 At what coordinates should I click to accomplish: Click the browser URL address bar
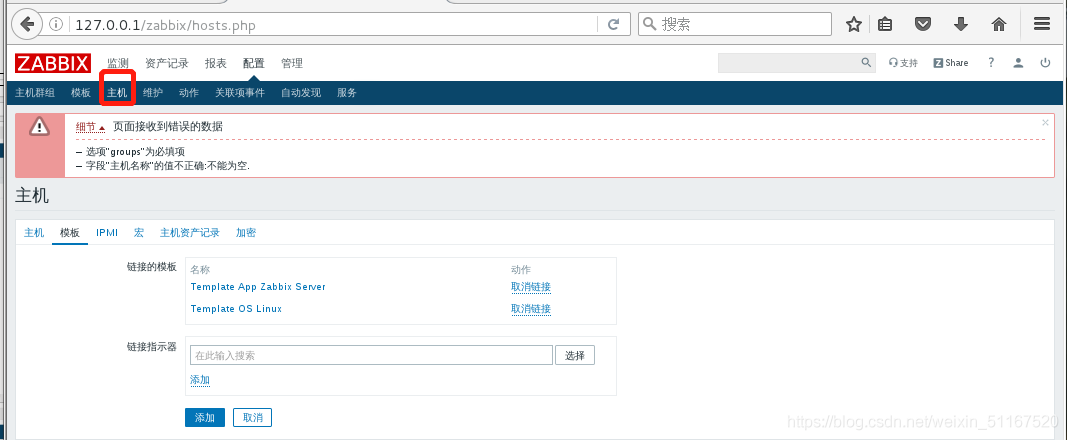(334, 25)
